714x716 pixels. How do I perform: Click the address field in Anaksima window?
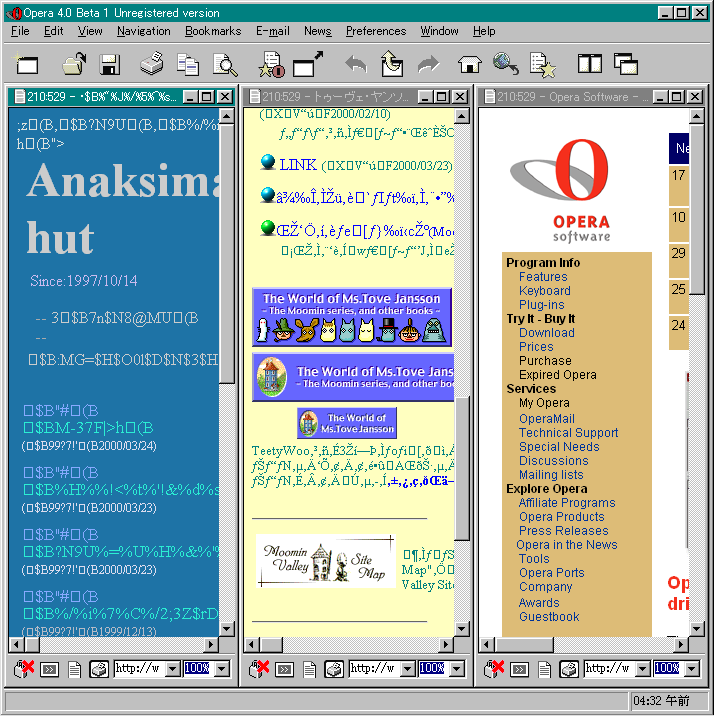point(140,669)
